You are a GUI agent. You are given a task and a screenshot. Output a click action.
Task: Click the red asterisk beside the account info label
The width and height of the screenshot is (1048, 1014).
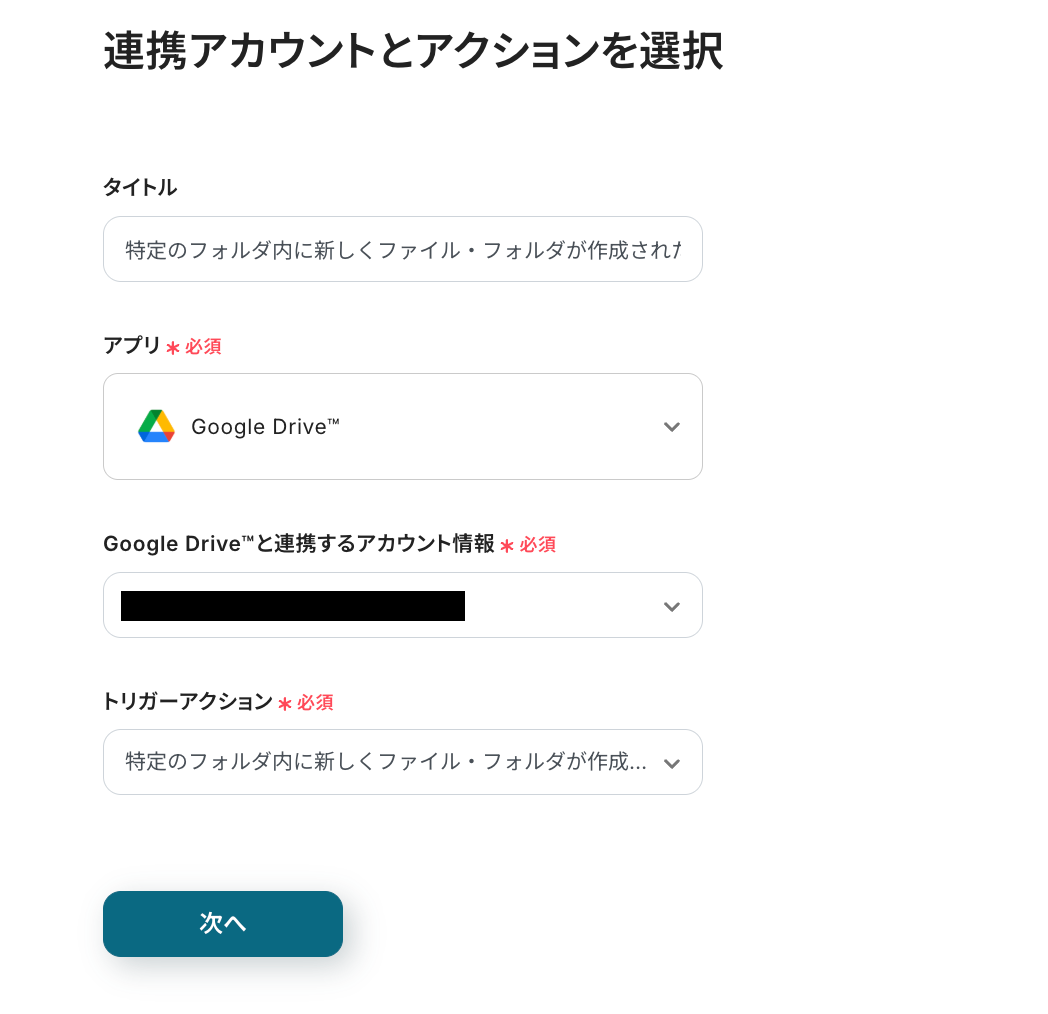tap(507, 545)
